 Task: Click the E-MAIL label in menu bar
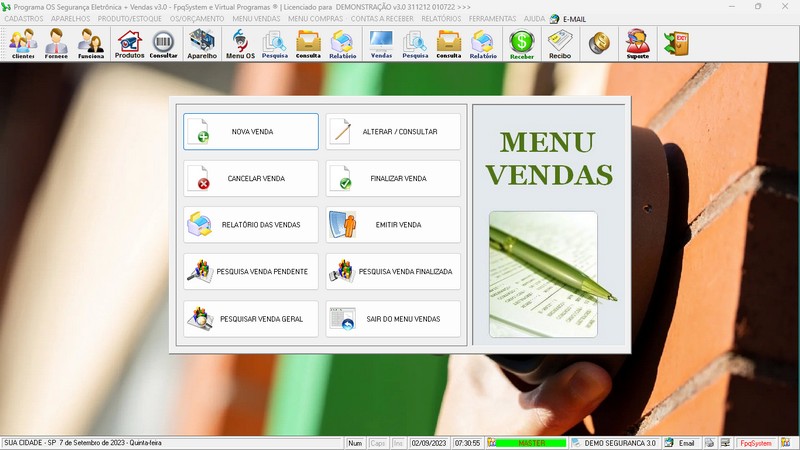574,19
